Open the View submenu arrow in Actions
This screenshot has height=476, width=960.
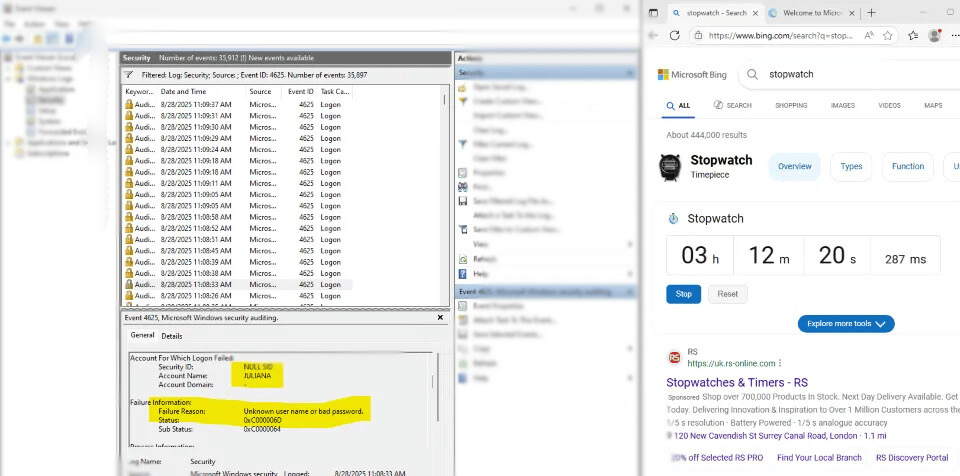tap(631, 244)
